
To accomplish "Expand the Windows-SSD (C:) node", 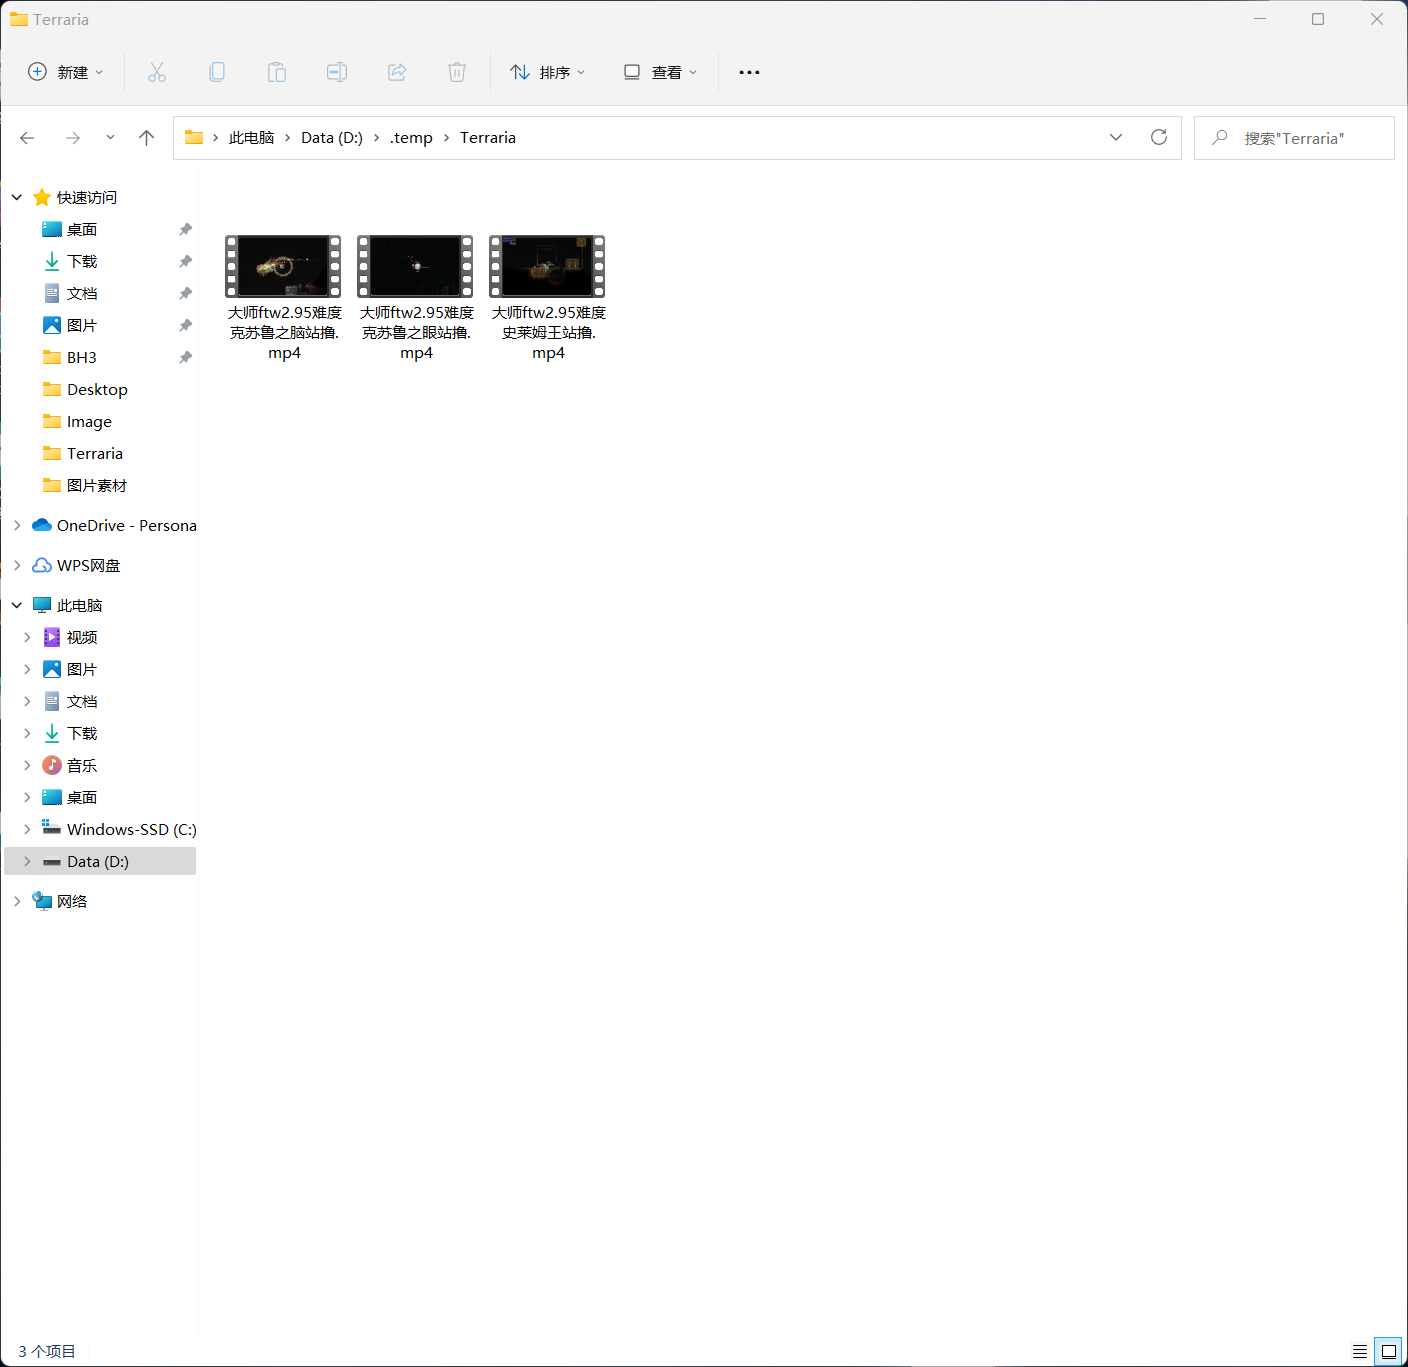I will click(27, 830).
